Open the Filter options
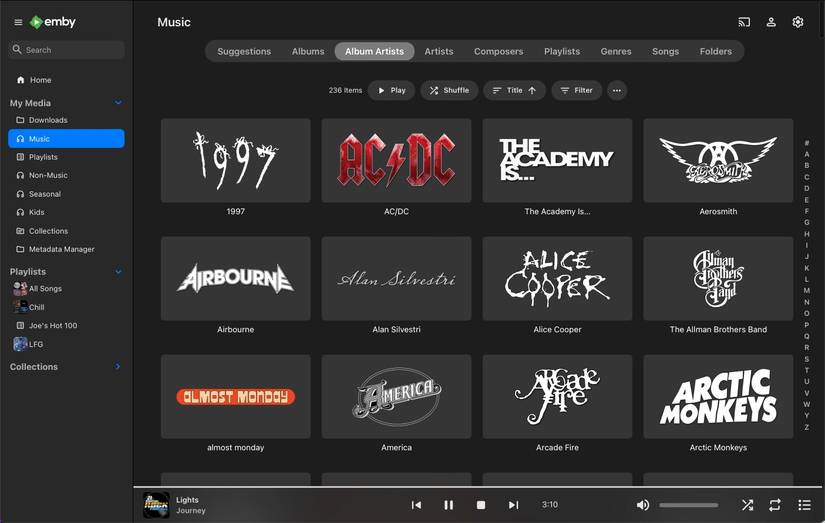The width and height of the screenshot is (825, 523). point(577,90)
